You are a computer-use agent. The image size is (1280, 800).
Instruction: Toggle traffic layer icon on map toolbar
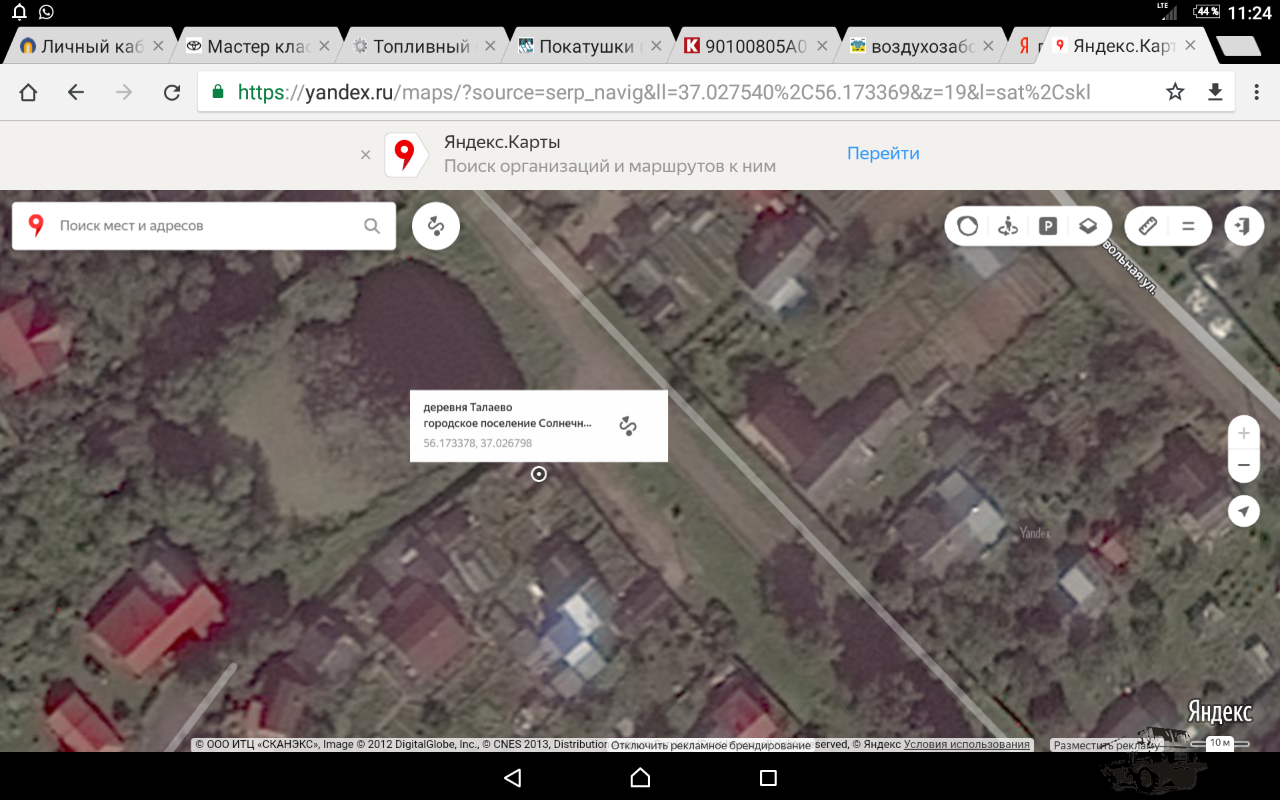[x=967, y=226]
